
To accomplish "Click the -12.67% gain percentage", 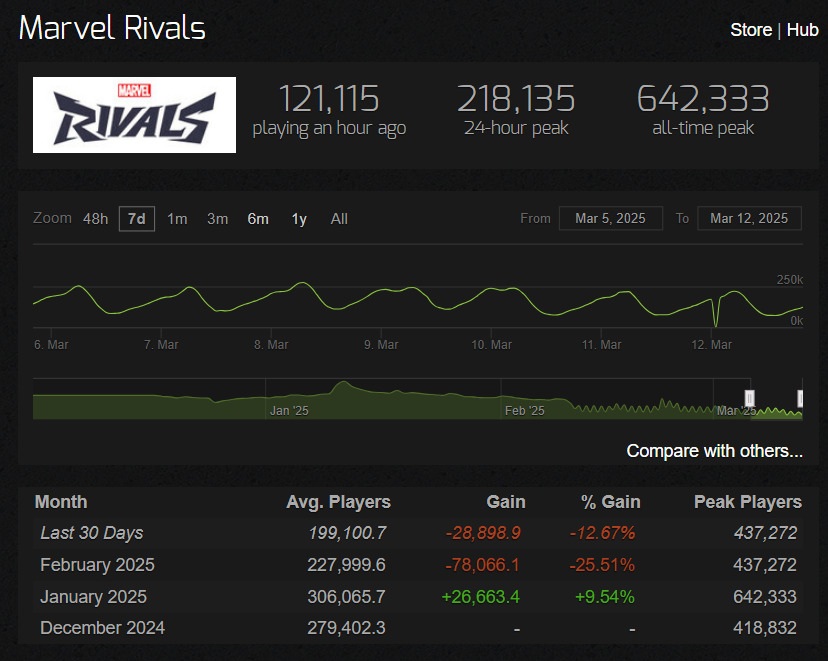I will (603, 533).
